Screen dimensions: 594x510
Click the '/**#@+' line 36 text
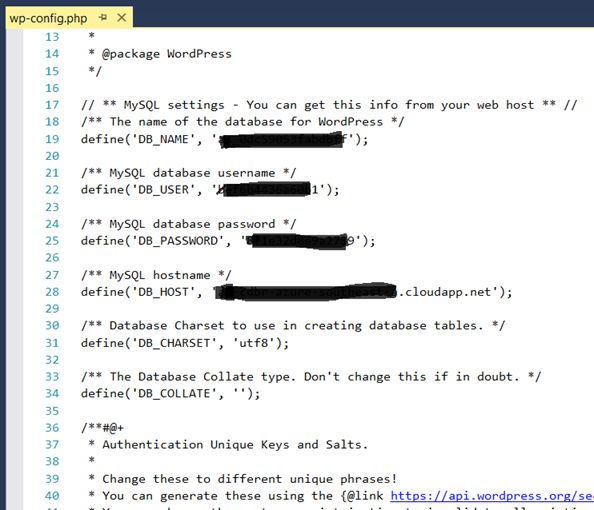click(x=102, y=428)
